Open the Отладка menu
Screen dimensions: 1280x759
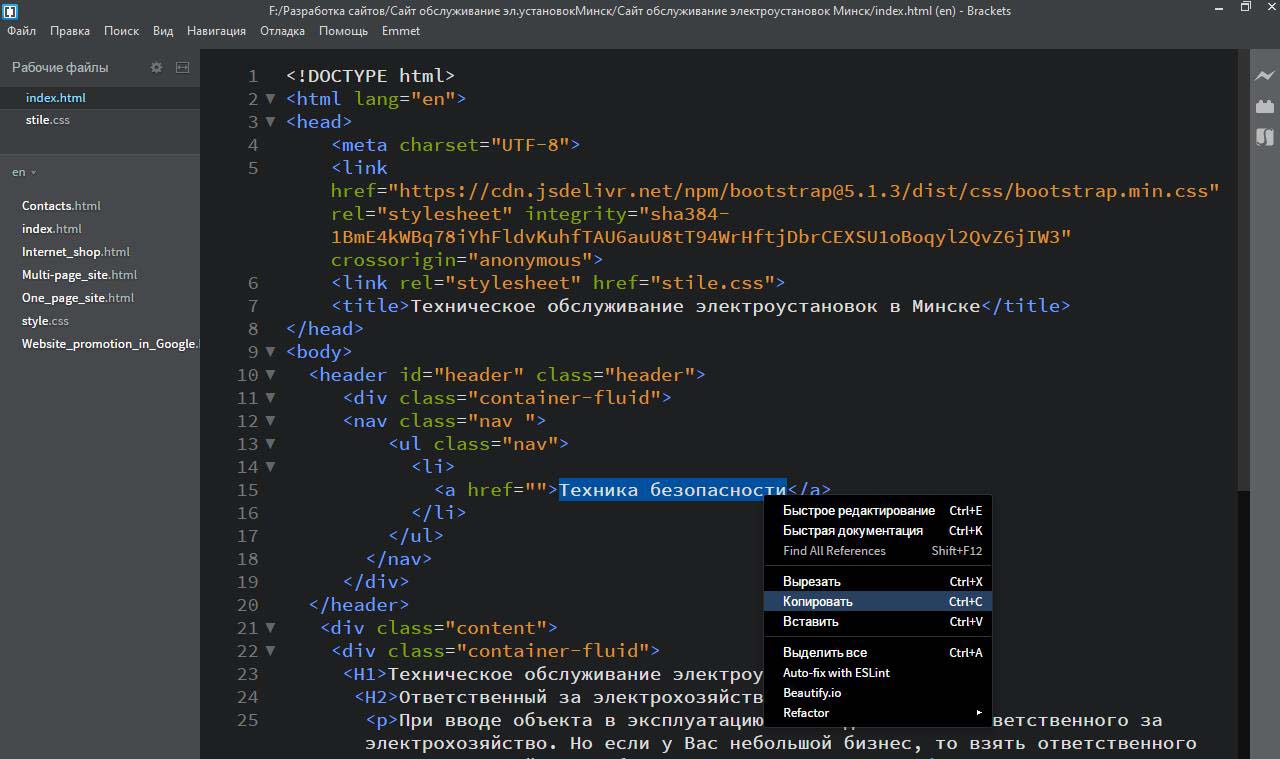pos(282,31)
